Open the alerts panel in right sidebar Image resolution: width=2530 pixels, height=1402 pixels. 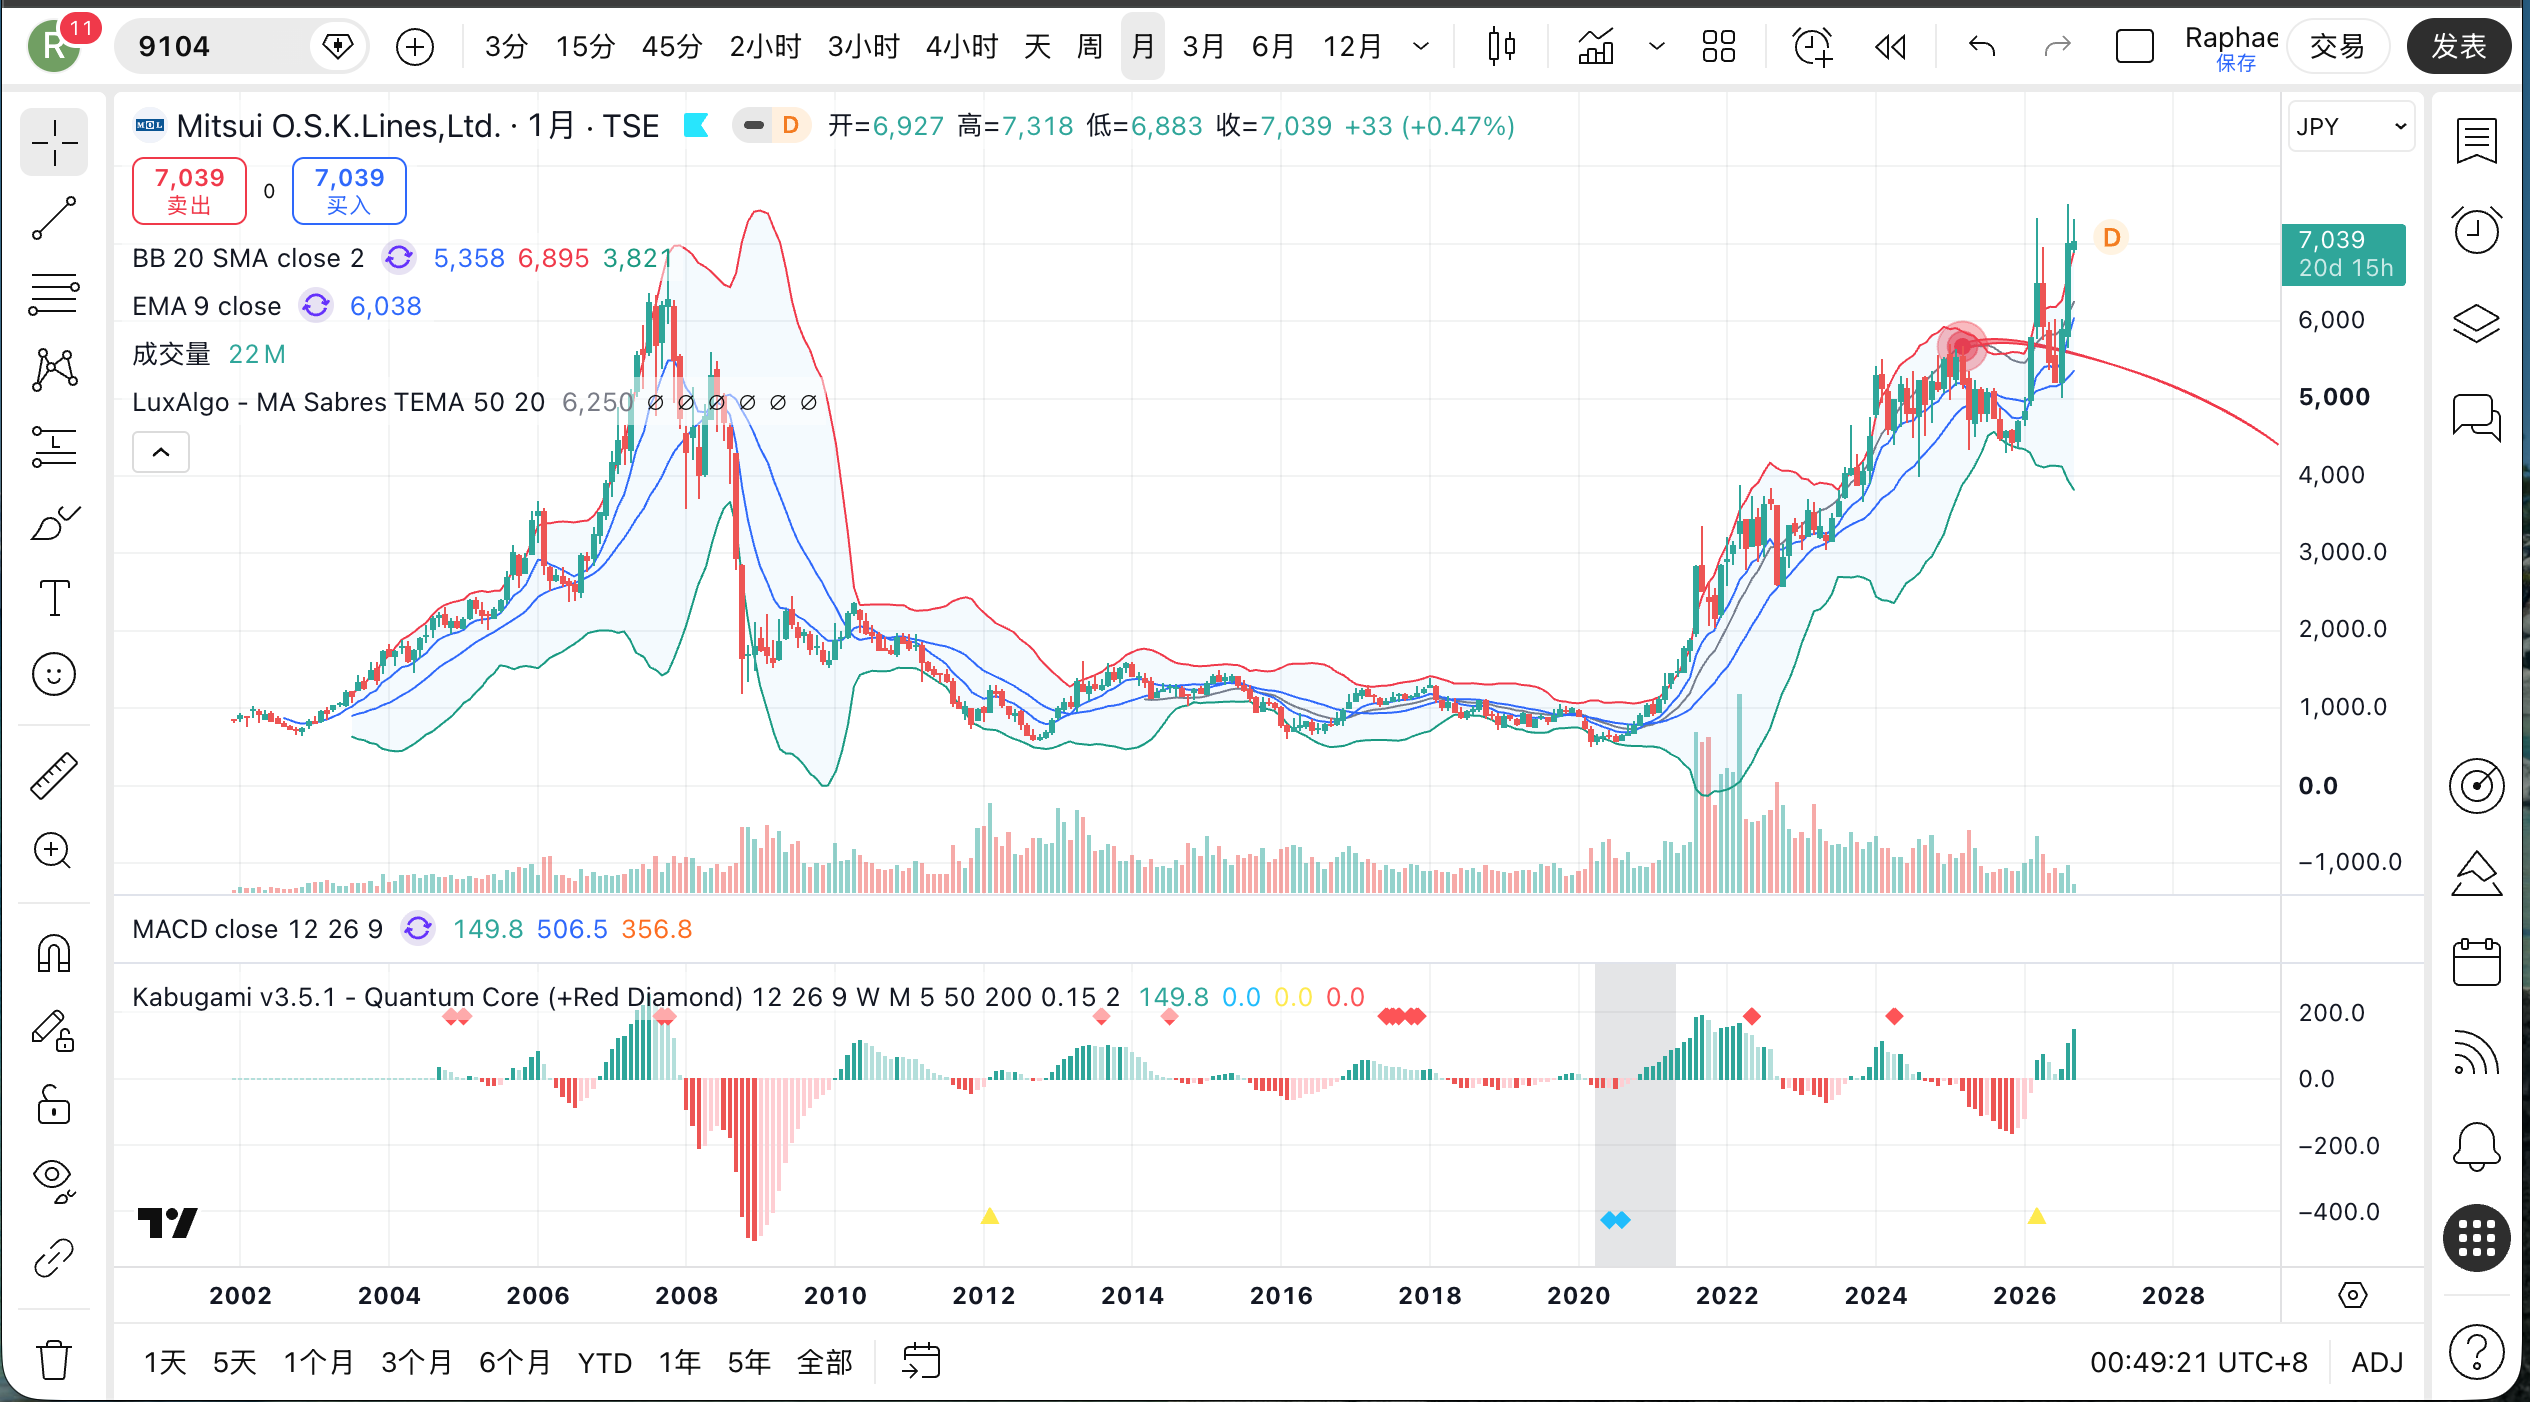pyautogui.click(x=2476, y=231)
